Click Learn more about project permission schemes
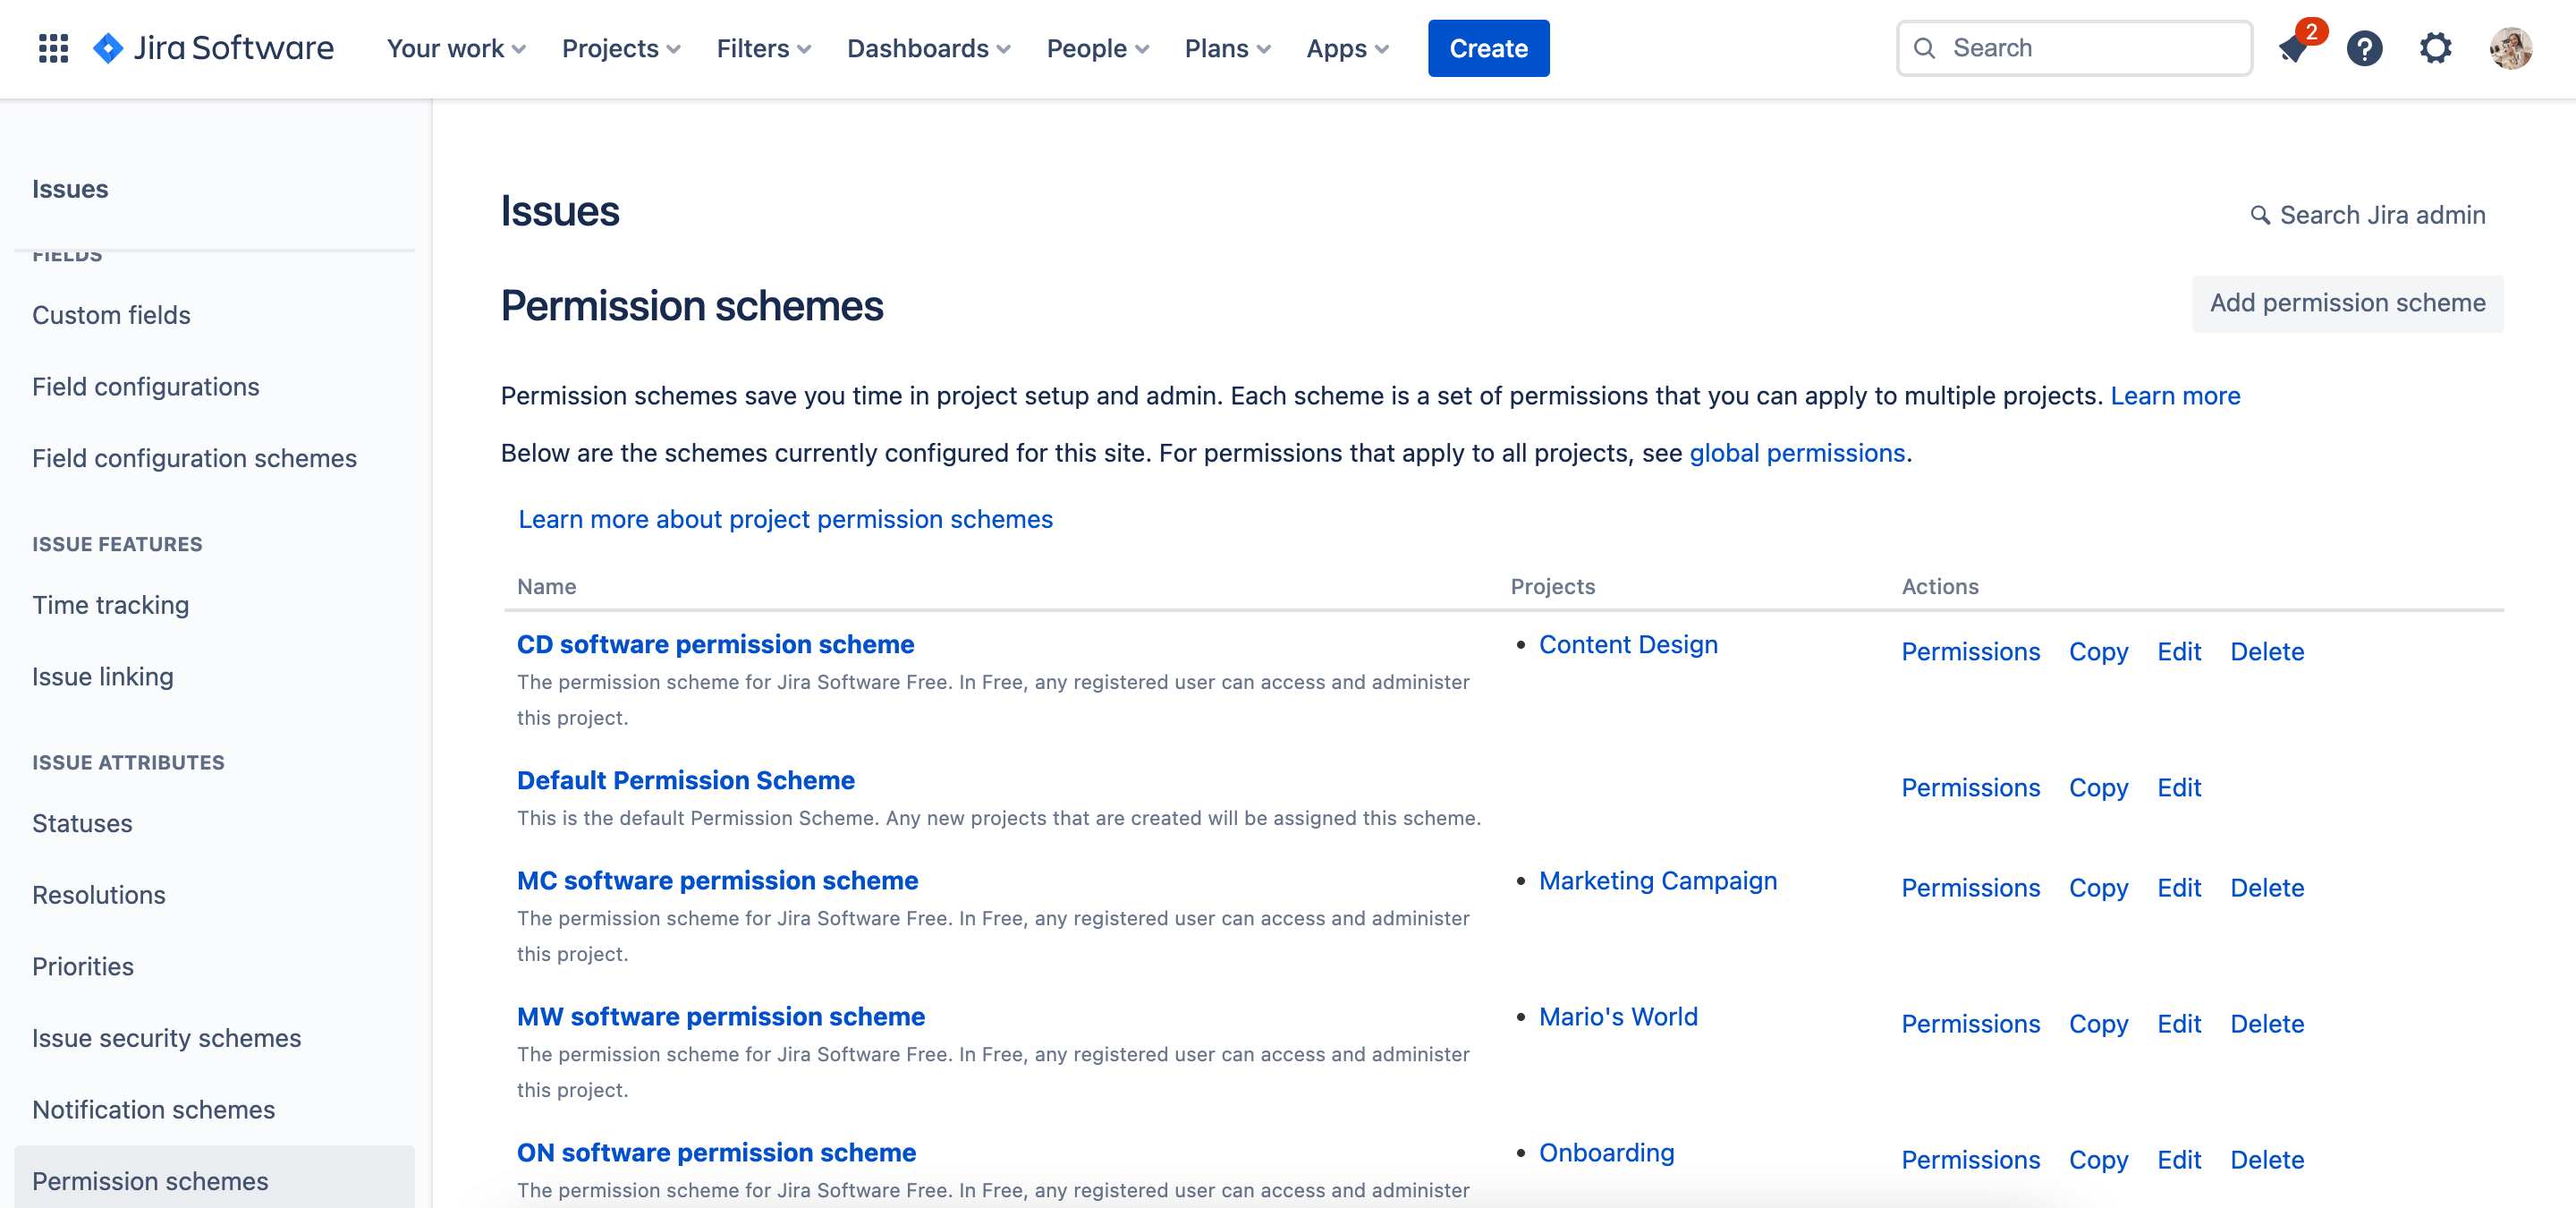Screen dimensions: 2576x1208 tap(785, 518)
